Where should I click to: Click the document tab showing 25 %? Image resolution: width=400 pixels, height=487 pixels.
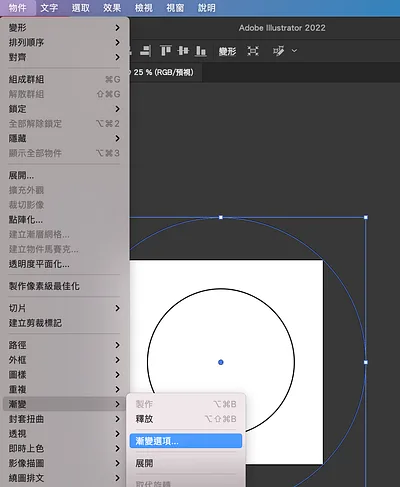163,72
